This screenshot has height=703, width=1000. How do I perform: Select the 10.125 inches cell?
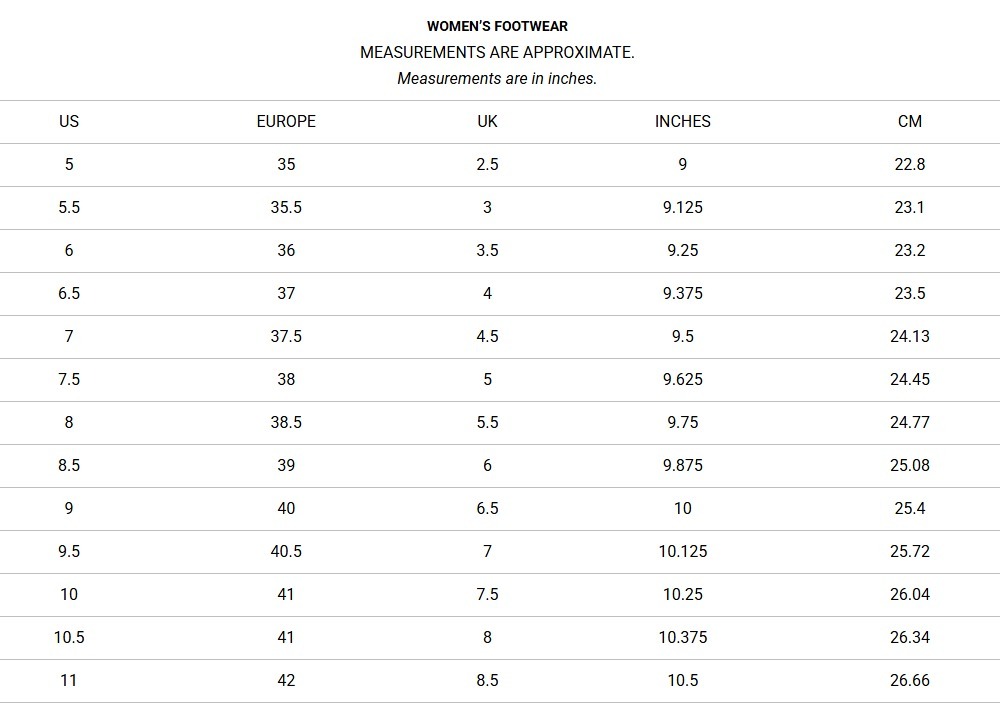683,551
